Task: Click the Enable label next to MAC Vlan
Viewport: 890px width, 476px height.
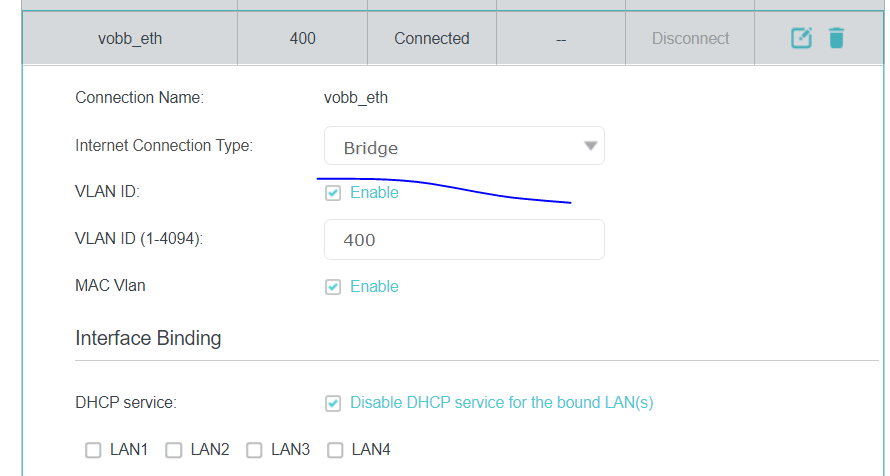Action: pos(374,287)
